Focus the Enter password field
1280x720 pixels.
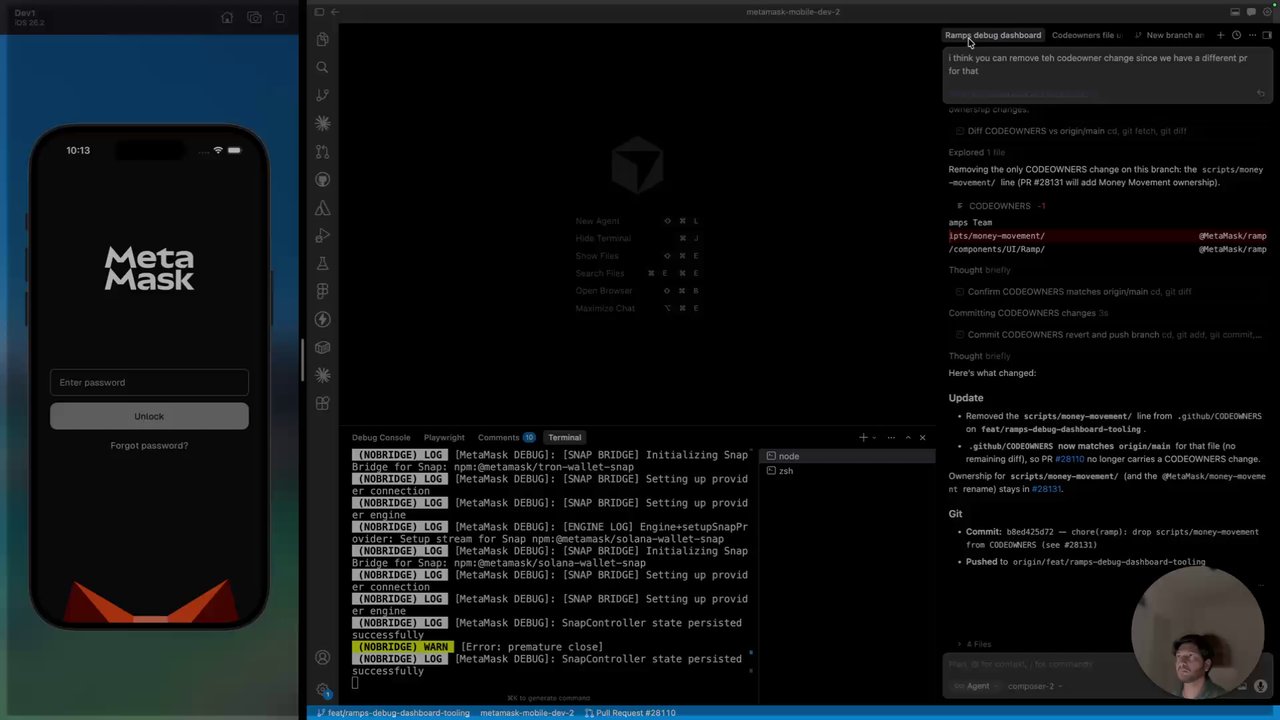(x=149, y=382)
